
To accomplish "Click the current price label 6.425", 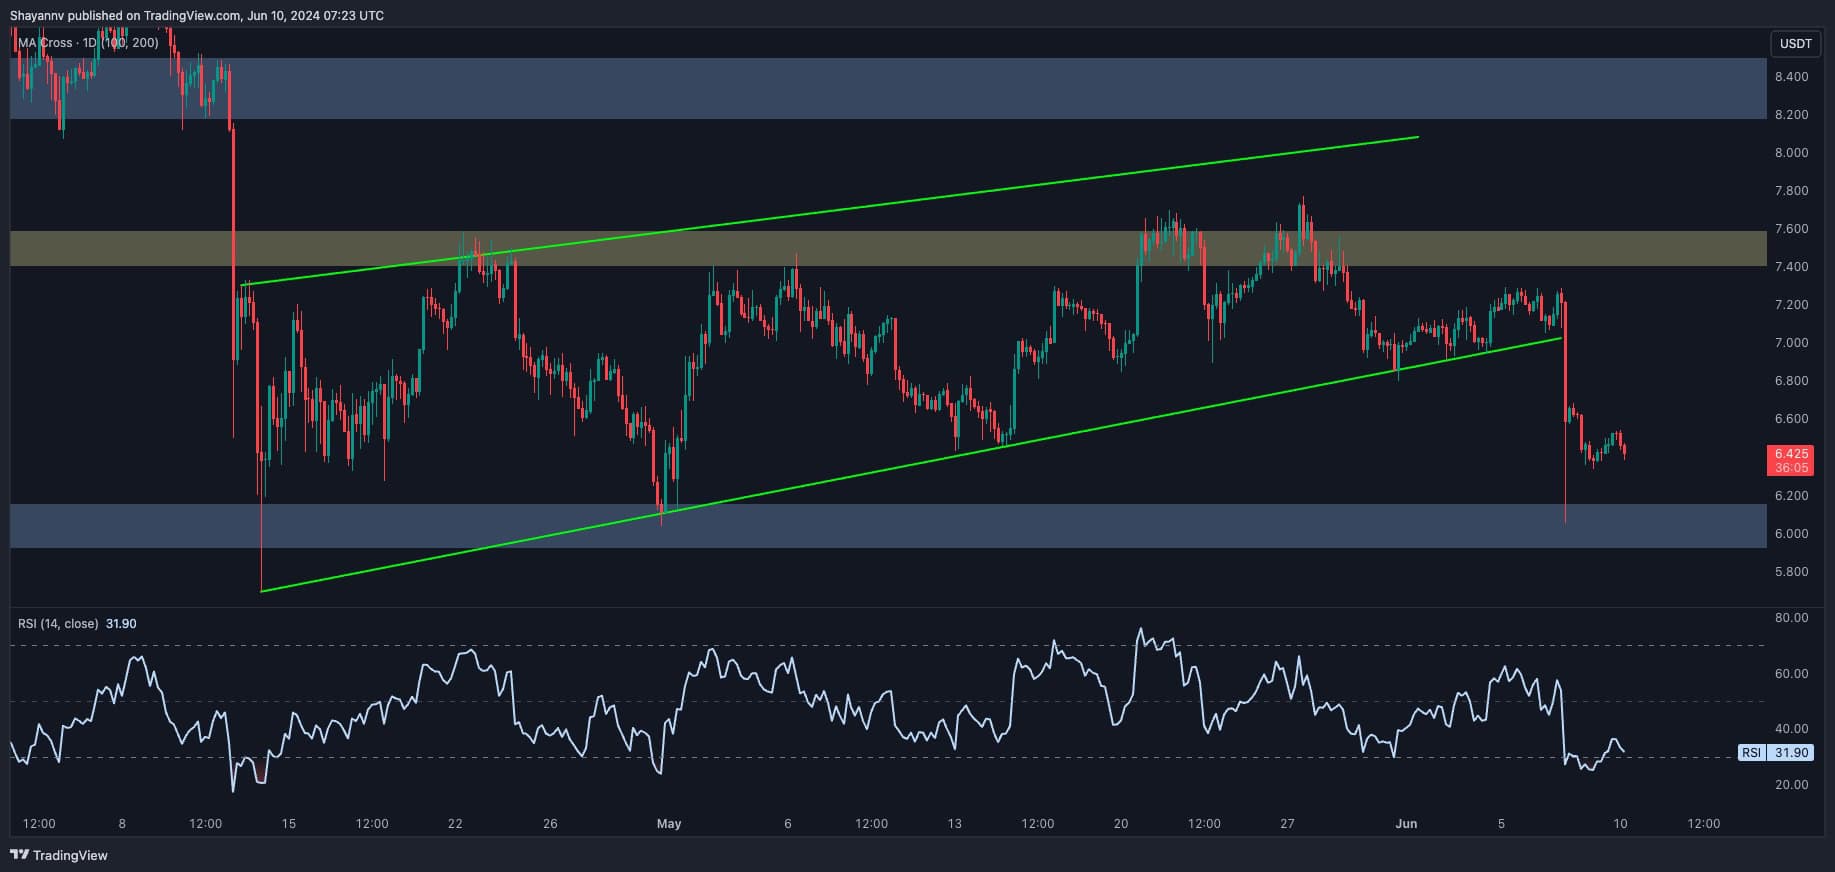I will 1791,460.
